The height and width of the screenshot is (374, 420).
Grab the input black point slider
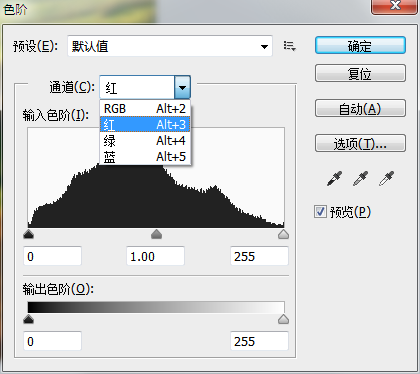pos(29,234)
